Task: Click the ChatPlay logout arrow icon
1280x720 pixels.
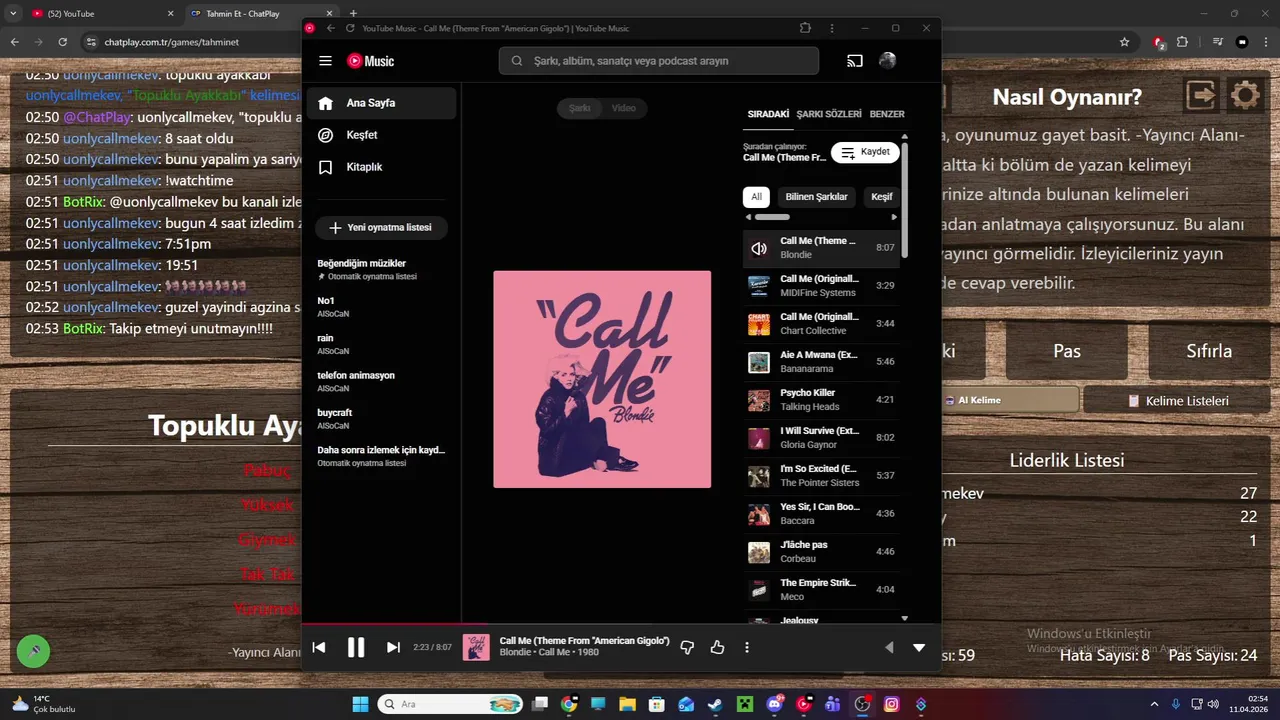Action: pyautogui.click(x=1202, y=96)
